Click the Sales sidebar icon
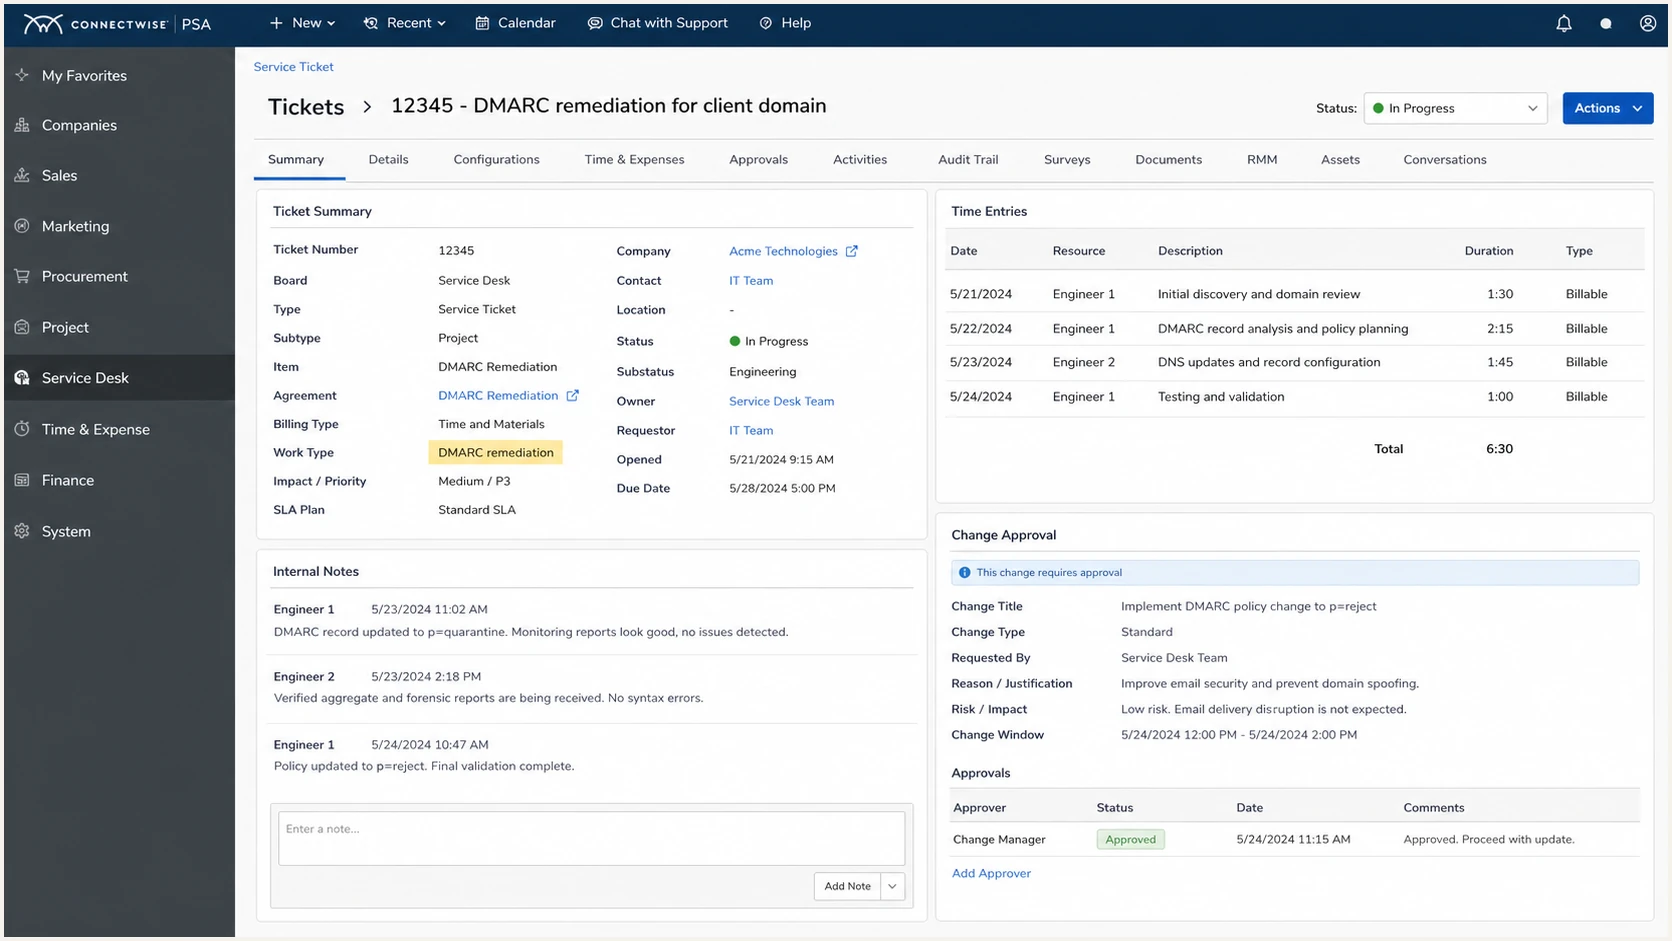 22,175
